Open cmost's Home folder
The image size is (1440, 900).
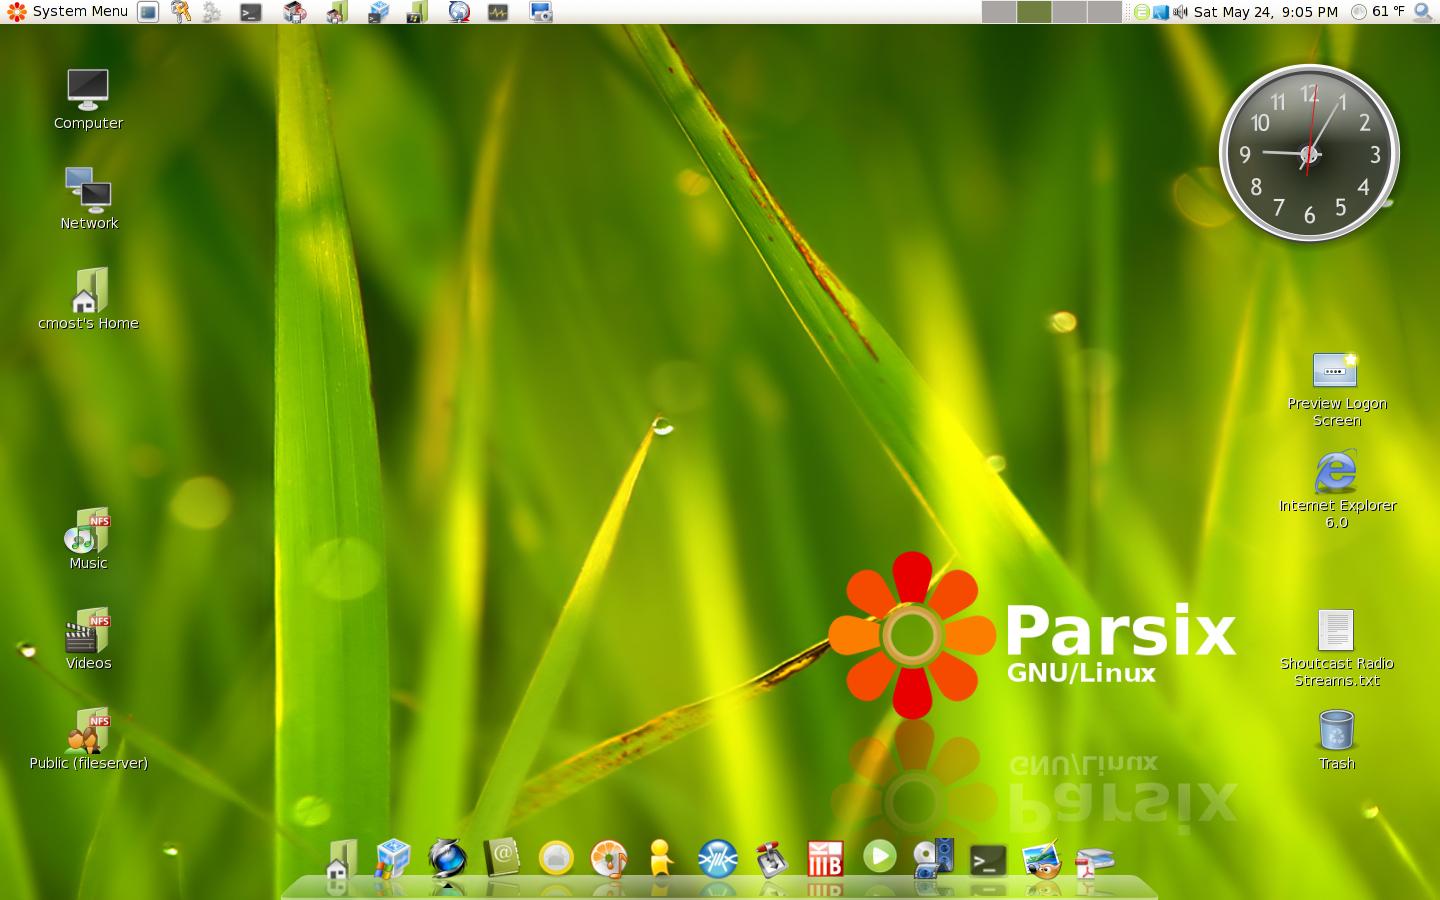click(x=88, y=299)
